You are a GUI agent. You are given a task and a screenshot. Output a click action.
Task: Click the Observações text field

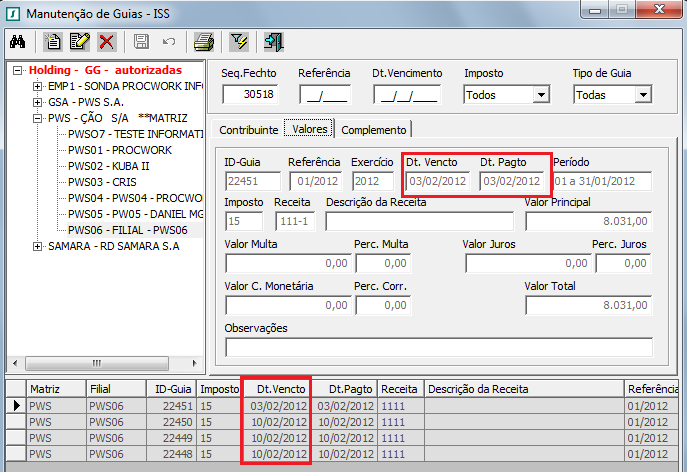[439, 348]
